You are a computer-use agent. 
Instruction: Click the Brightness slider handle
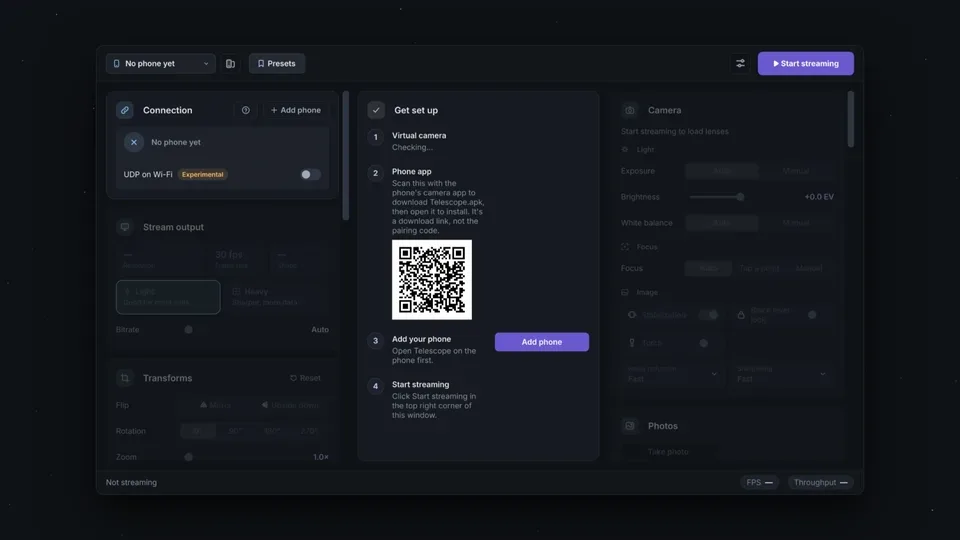pyautogui.click(x=740, y=197)
